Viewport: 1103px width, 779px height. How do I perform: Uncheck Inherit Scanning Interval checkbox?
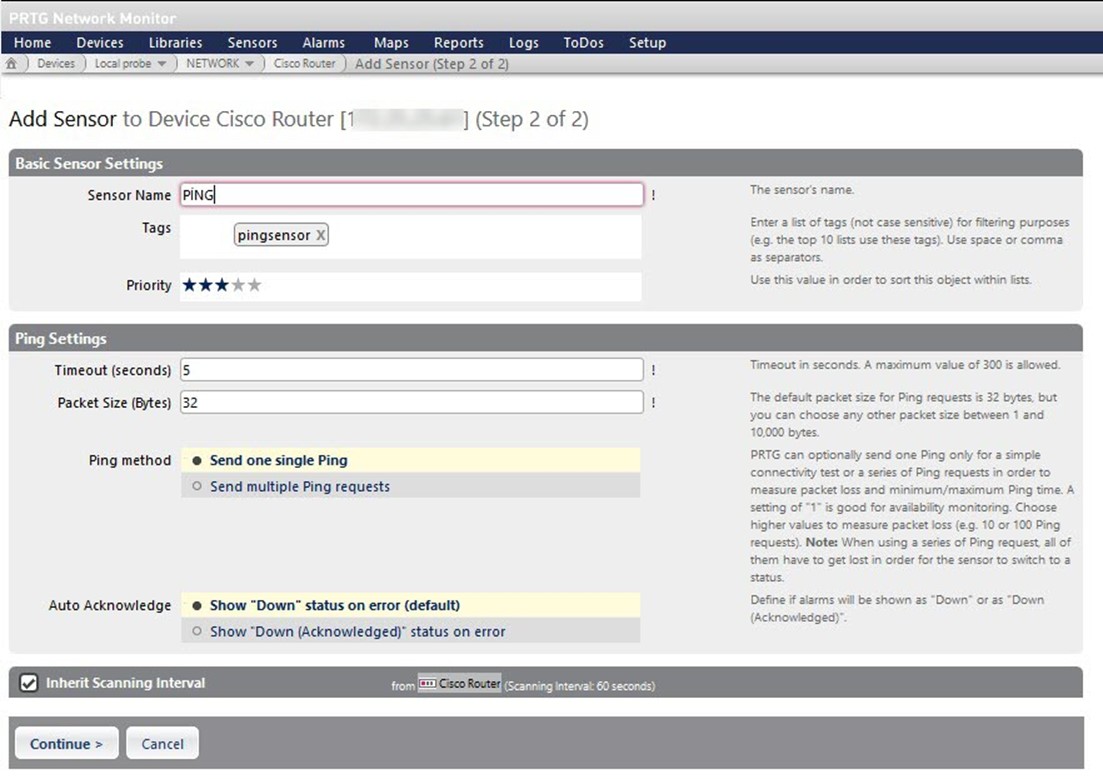[28, 683]
